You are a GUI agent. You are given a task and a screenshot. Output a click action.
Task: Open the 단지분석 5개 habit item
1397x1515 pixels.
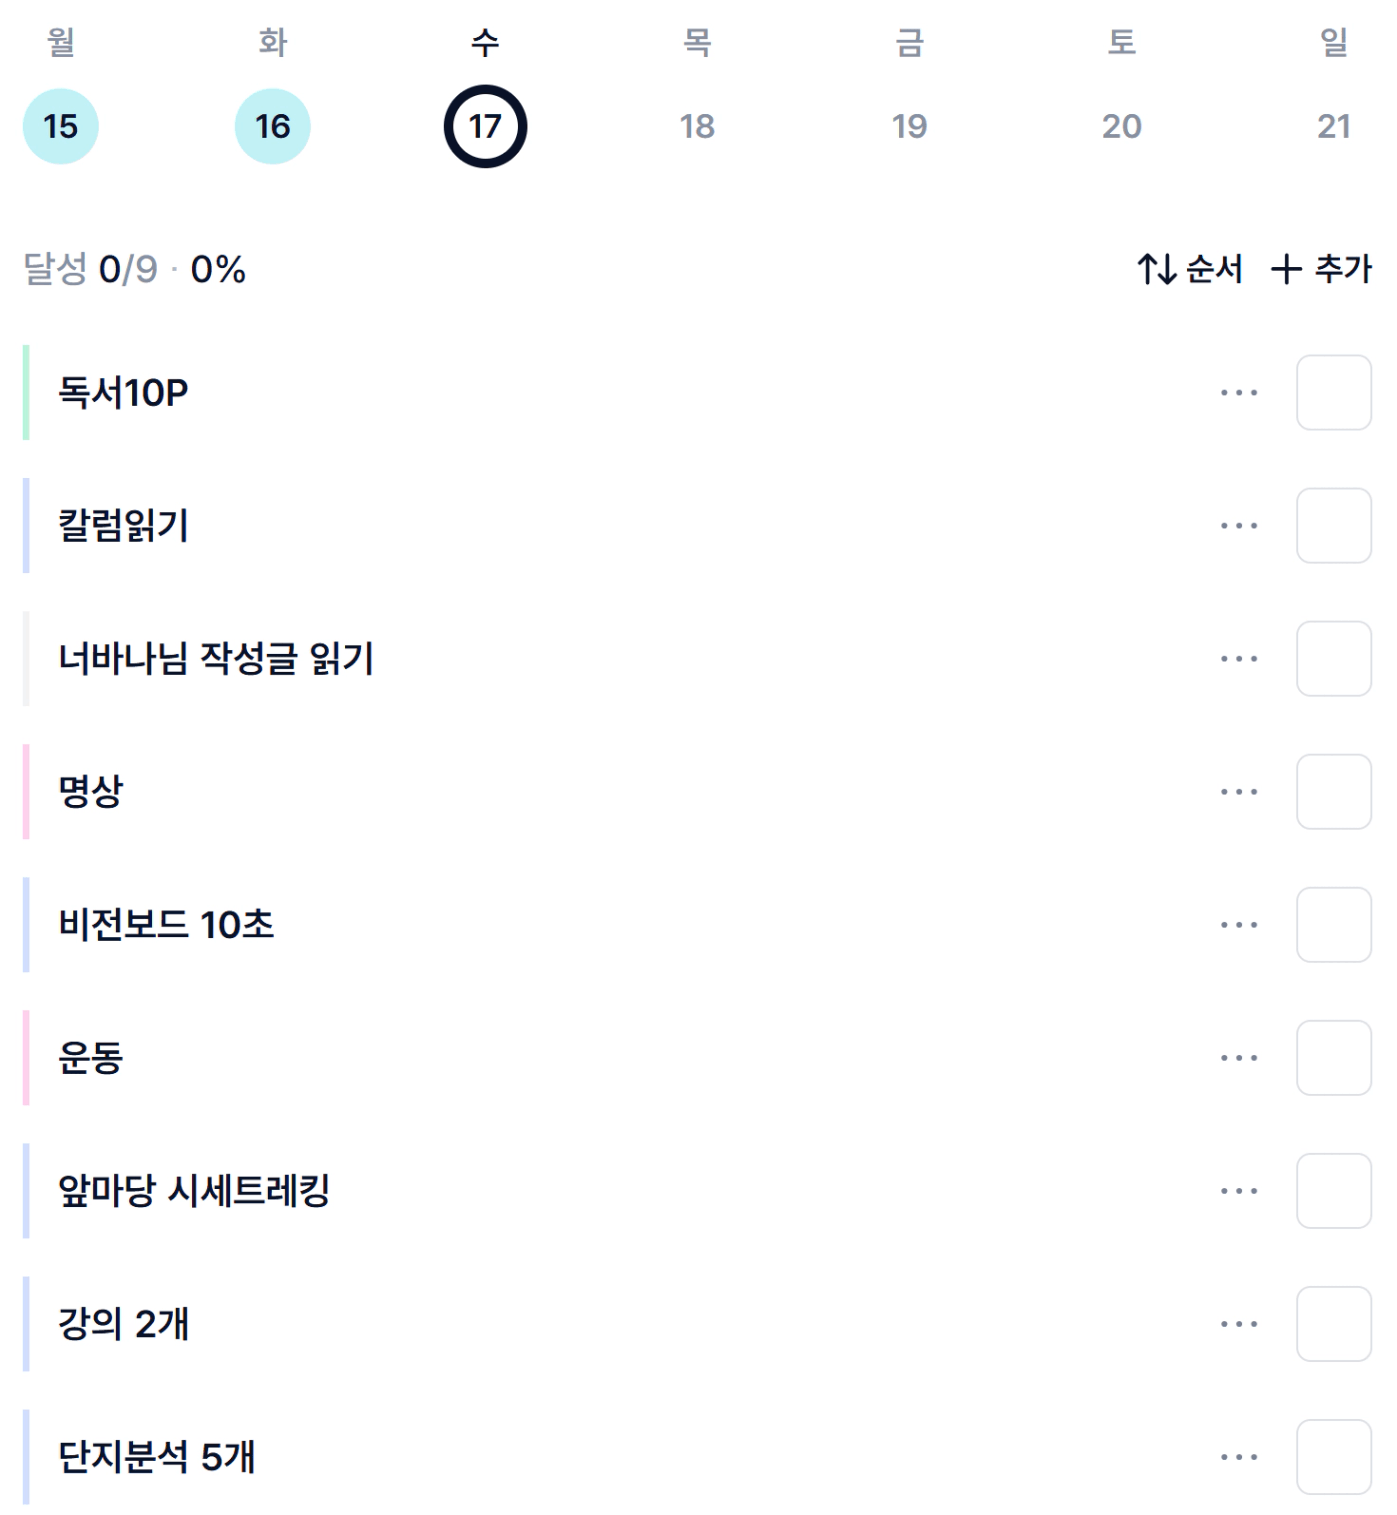pyautogui.click(x=157, y=1457)
